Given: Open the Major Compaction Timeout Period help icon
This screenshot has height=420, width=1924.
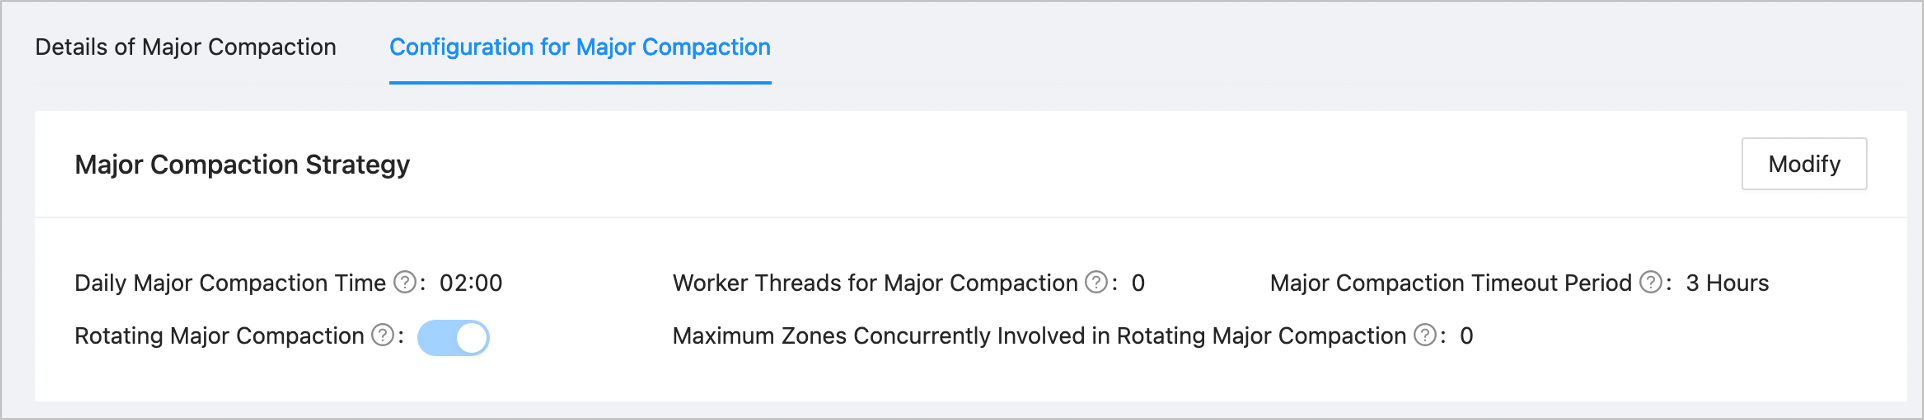Looking at the screenshot, I should tap(1650, 283).
